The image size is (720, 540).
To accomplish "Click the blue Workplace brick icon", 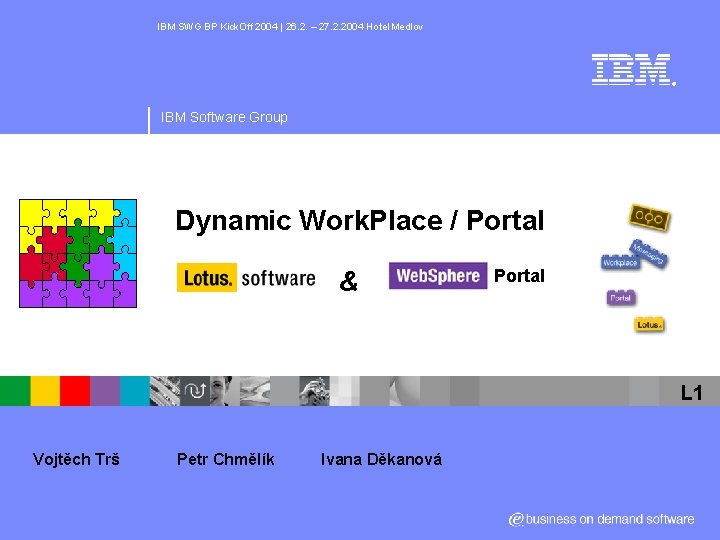I will 620,262.
